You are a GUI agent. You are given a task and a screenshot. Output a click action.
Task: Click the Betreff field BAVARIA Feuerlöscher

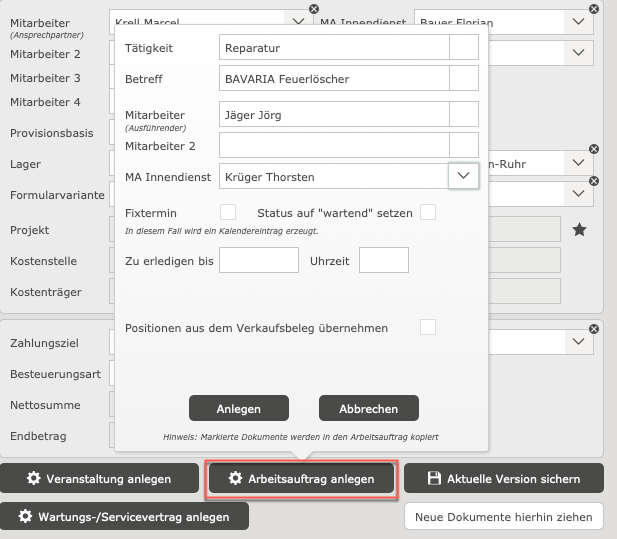(x=334, y=78)
